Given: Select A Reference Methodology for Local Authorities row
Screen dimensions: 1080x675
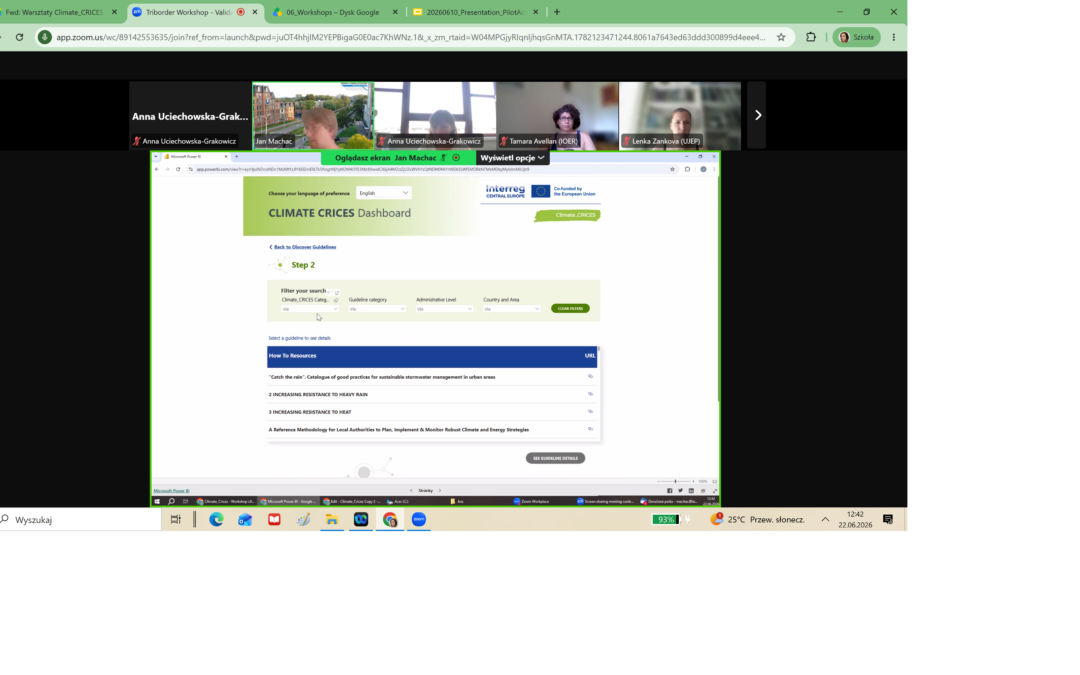Looking at the screenshot, I should (432, 430).
